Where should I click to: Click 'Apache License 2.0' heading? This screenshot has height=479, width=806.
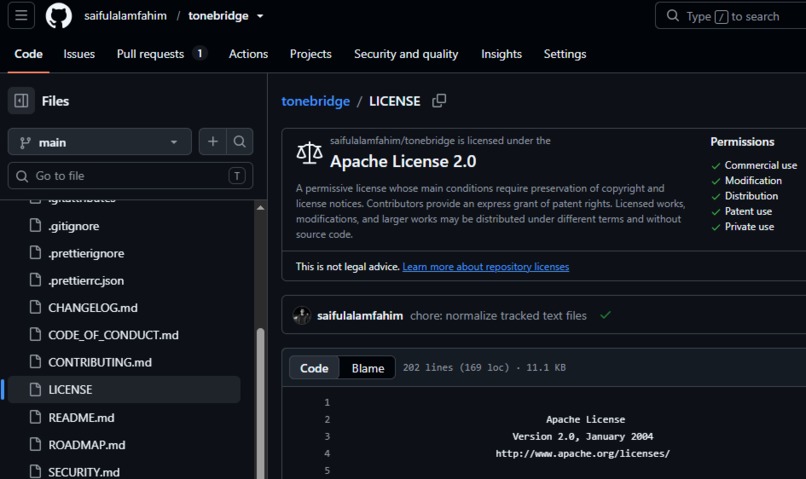pyautogui.click(x=403, y=161)
